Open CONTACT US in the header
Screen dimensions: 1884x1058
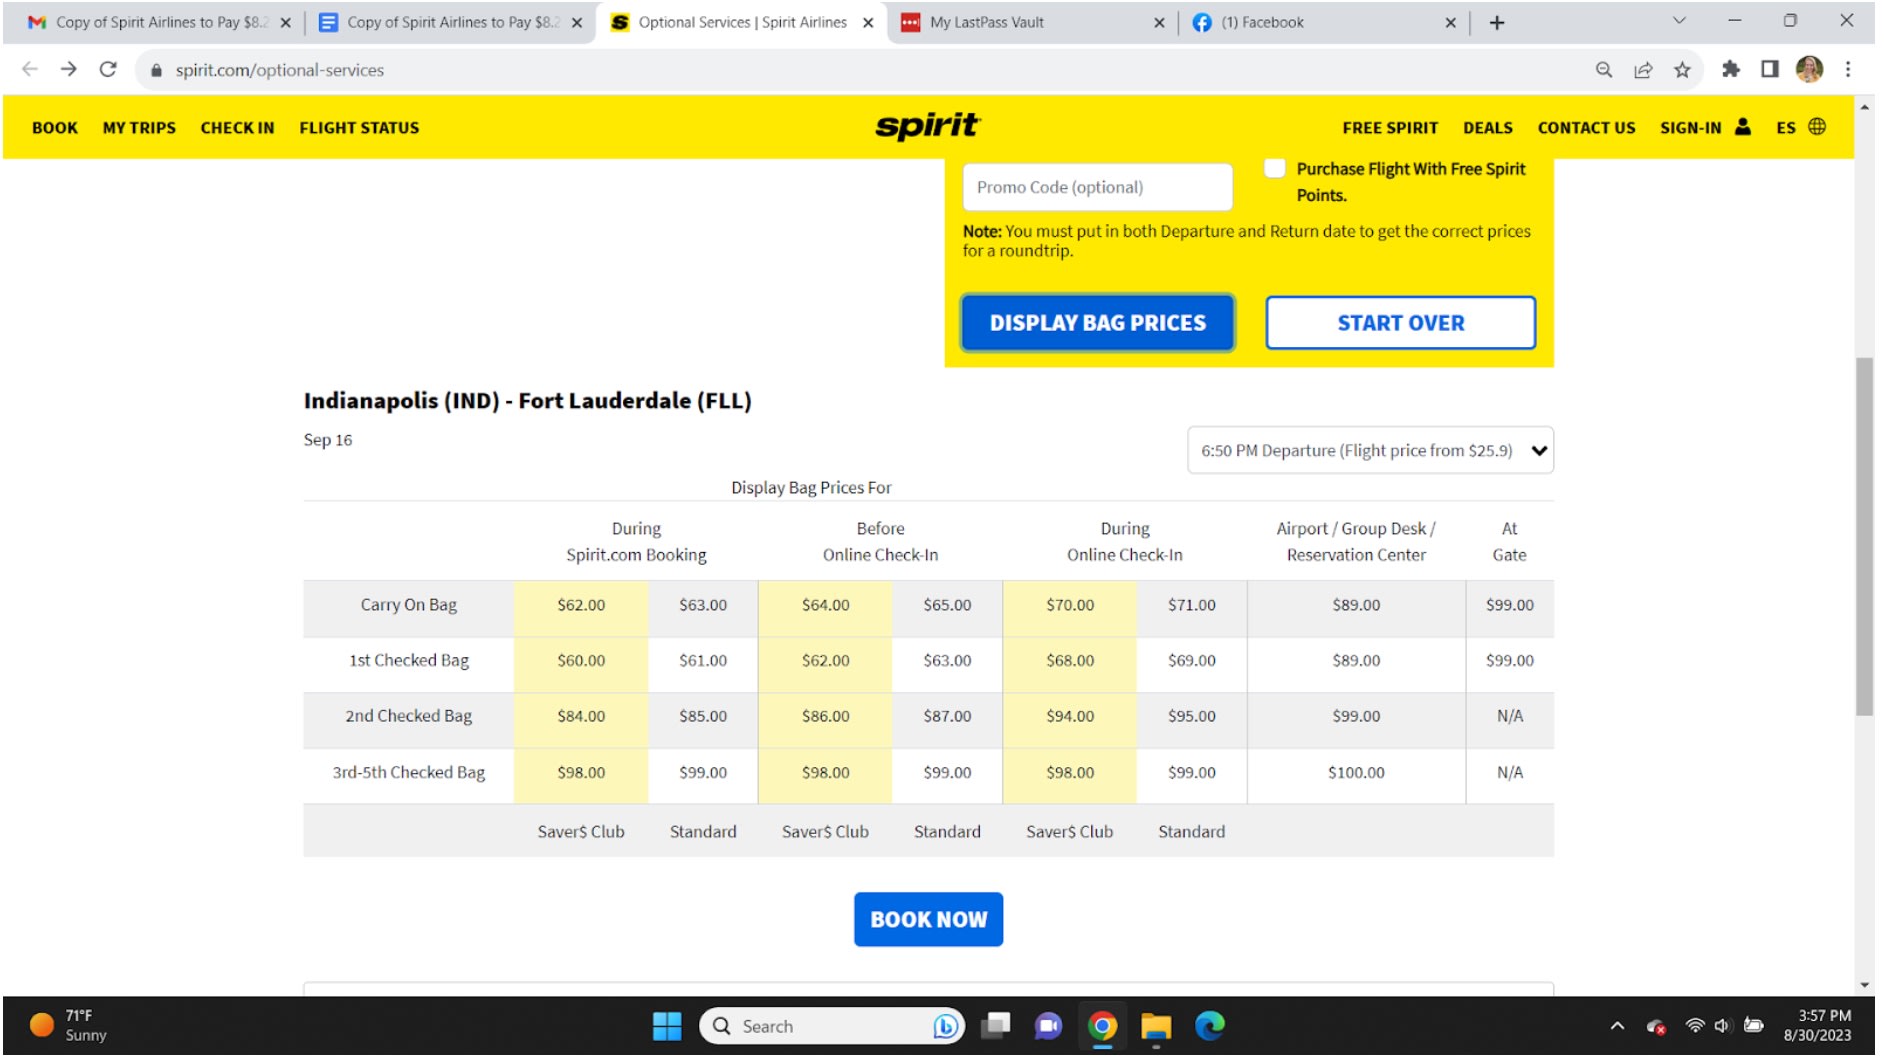[1586, 128]
